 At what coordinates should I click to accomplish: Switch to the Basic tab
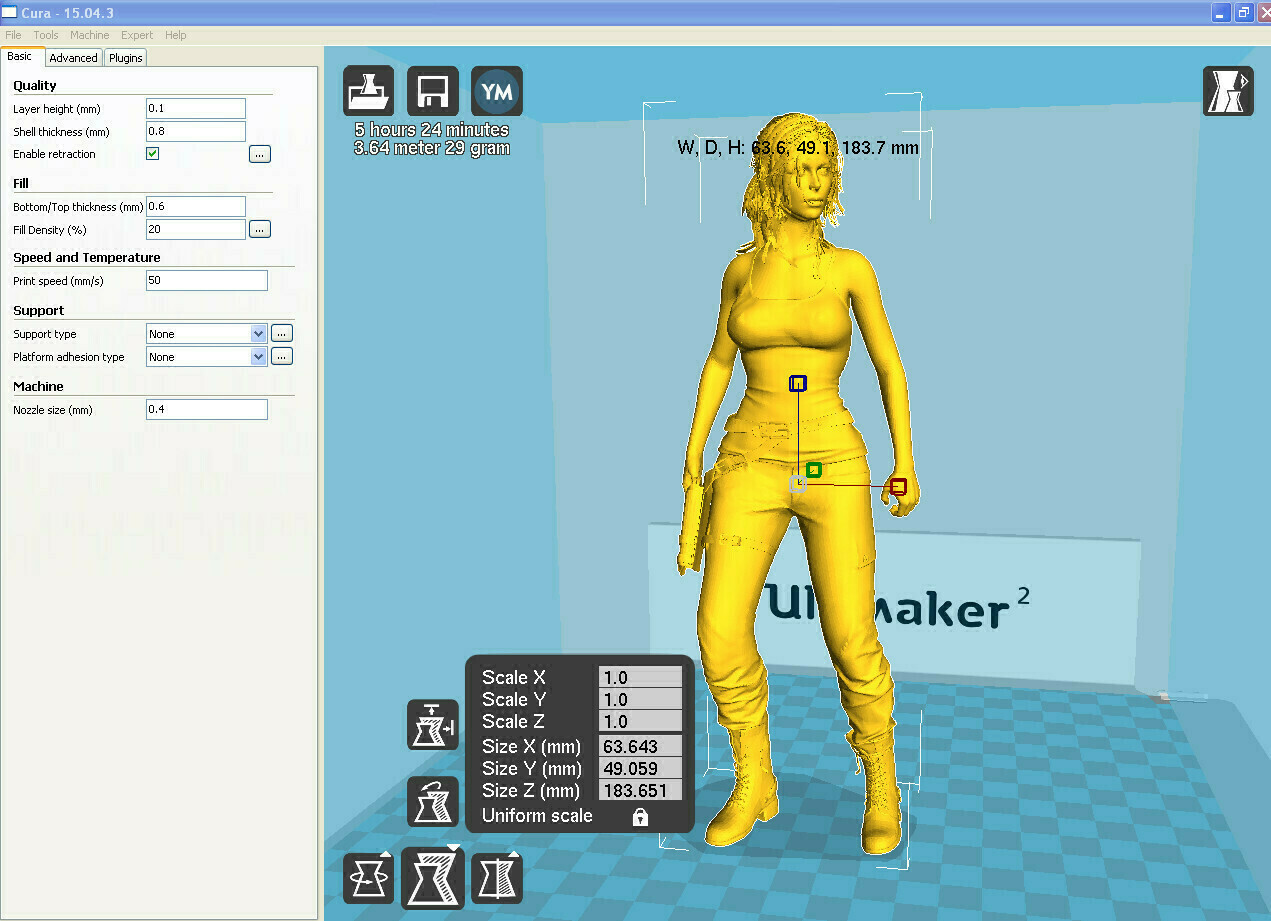[20, 57]
